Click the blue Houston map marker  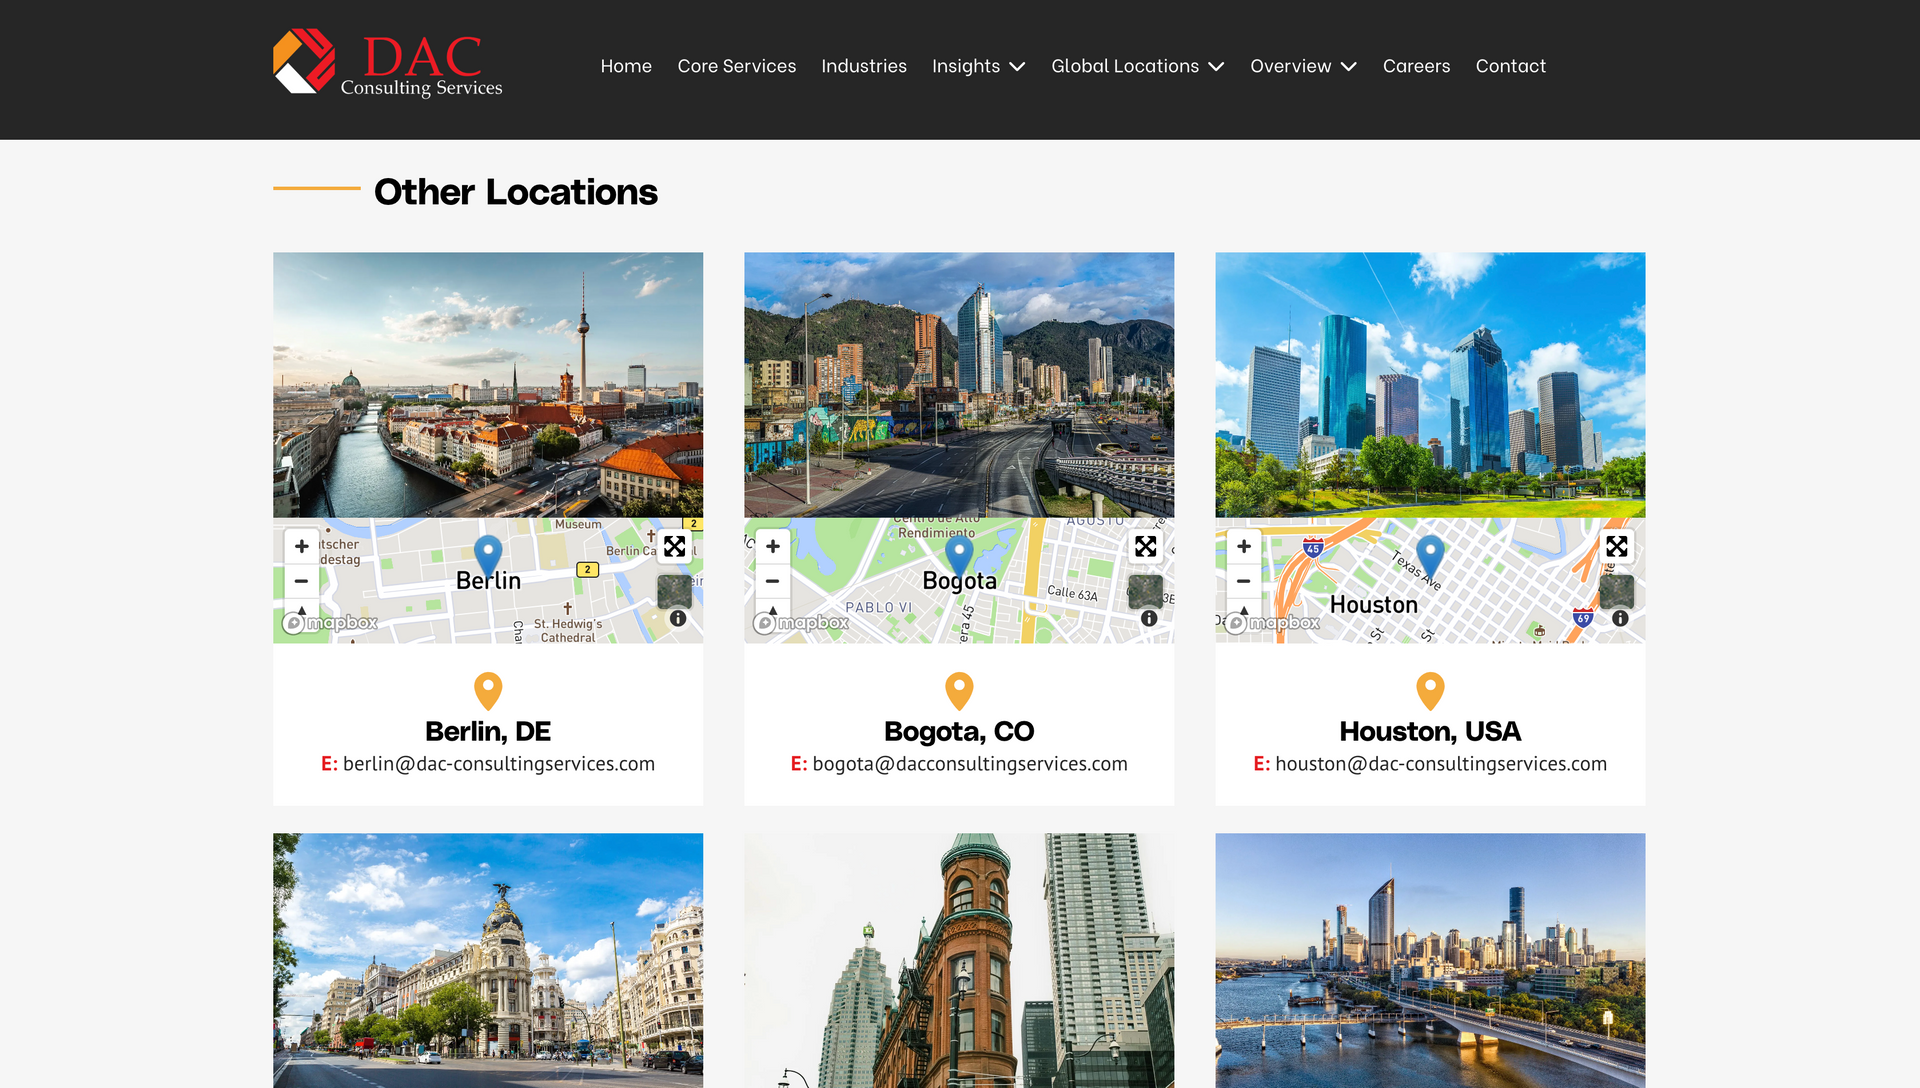(1430, 553)
